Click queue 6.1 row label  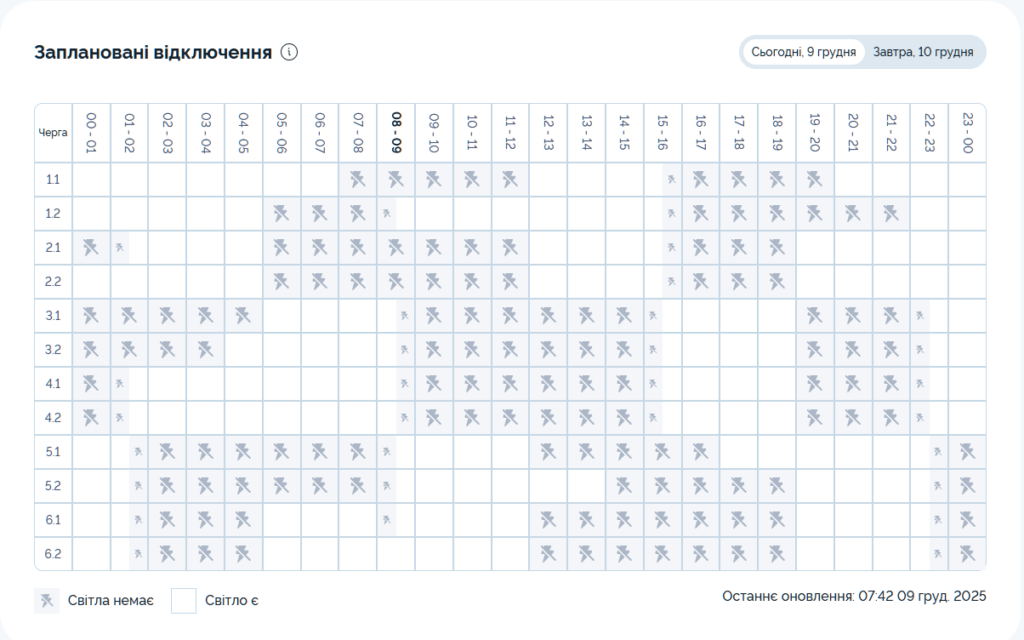coord(53,519)
